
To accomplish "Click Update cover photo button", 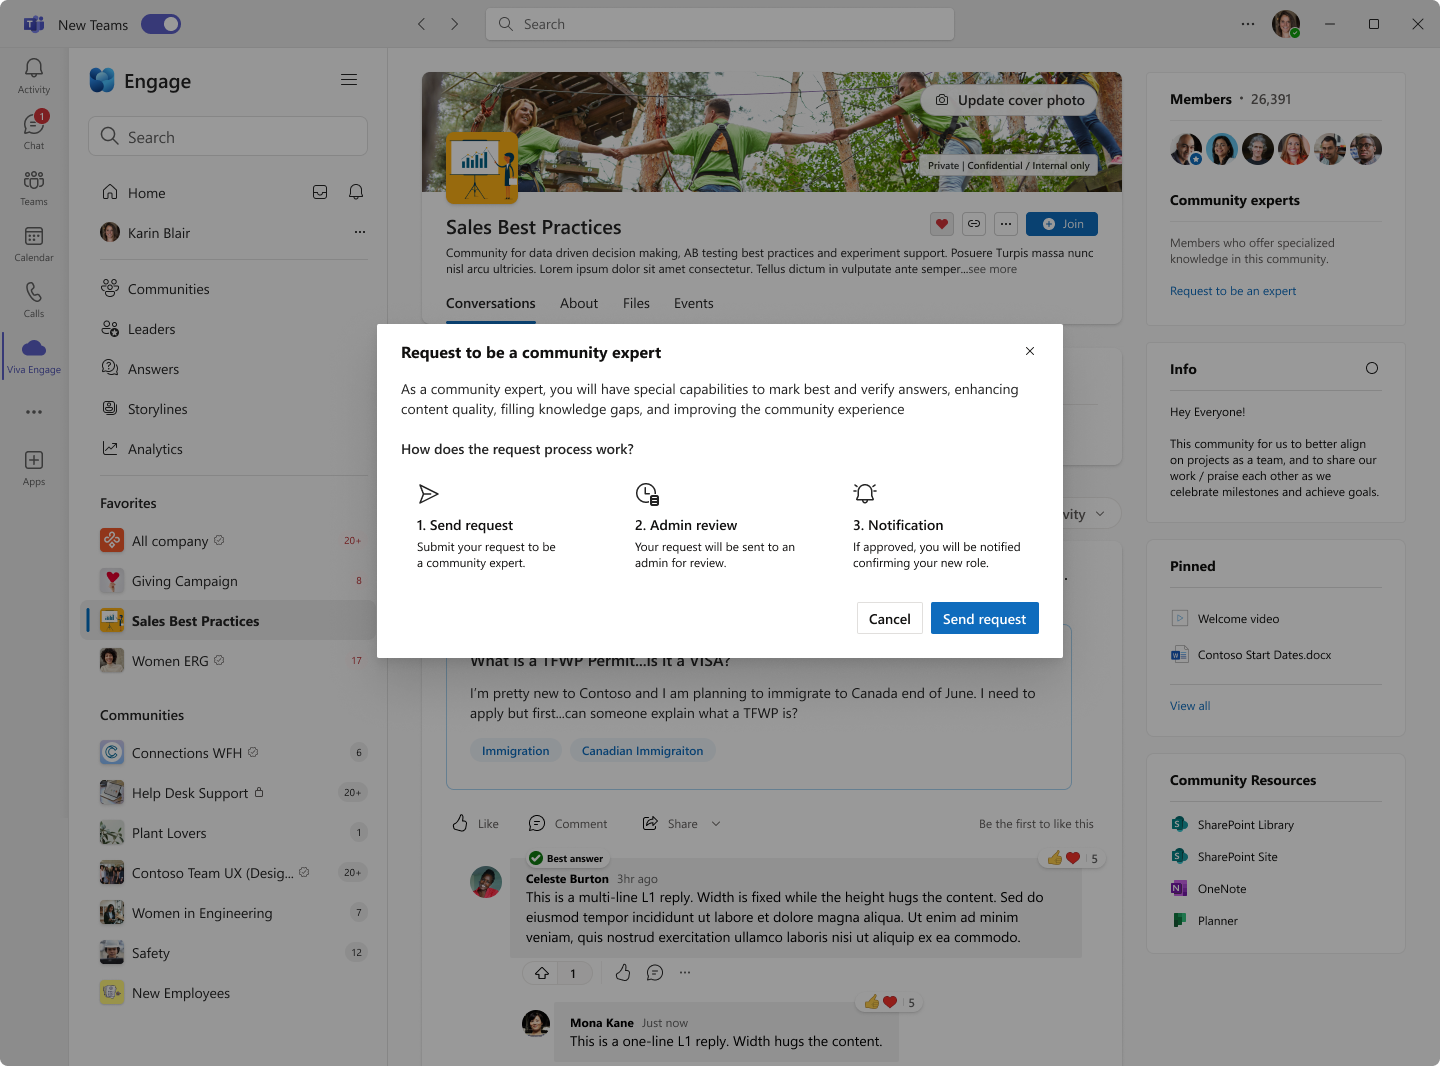I will (1009, 100).
